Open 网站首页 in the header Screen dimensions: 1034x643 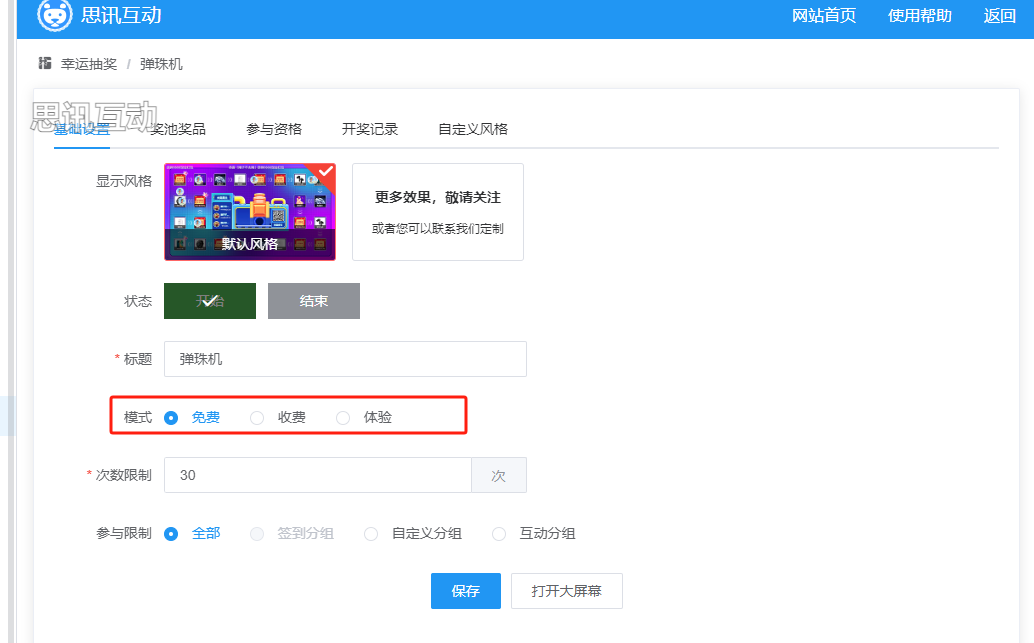point(824,15)
